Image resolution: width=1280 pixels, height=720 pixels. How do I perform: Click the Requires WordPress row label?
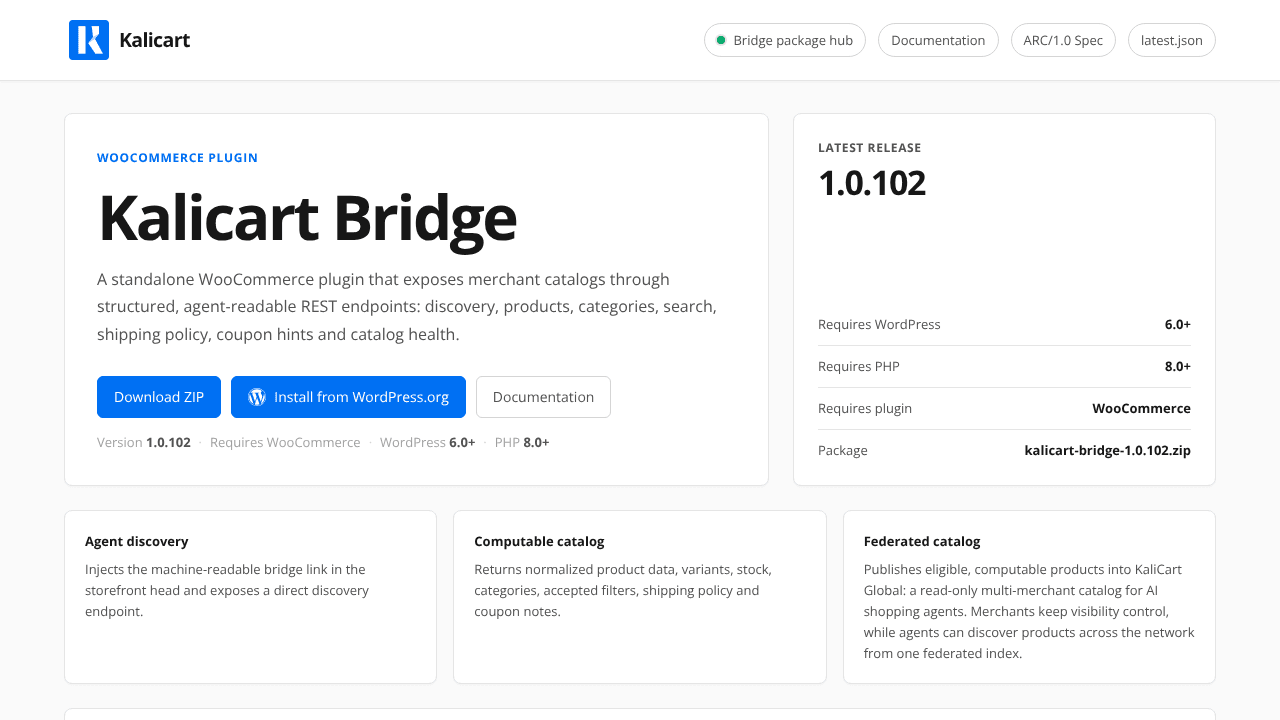(x=879, y=324)
